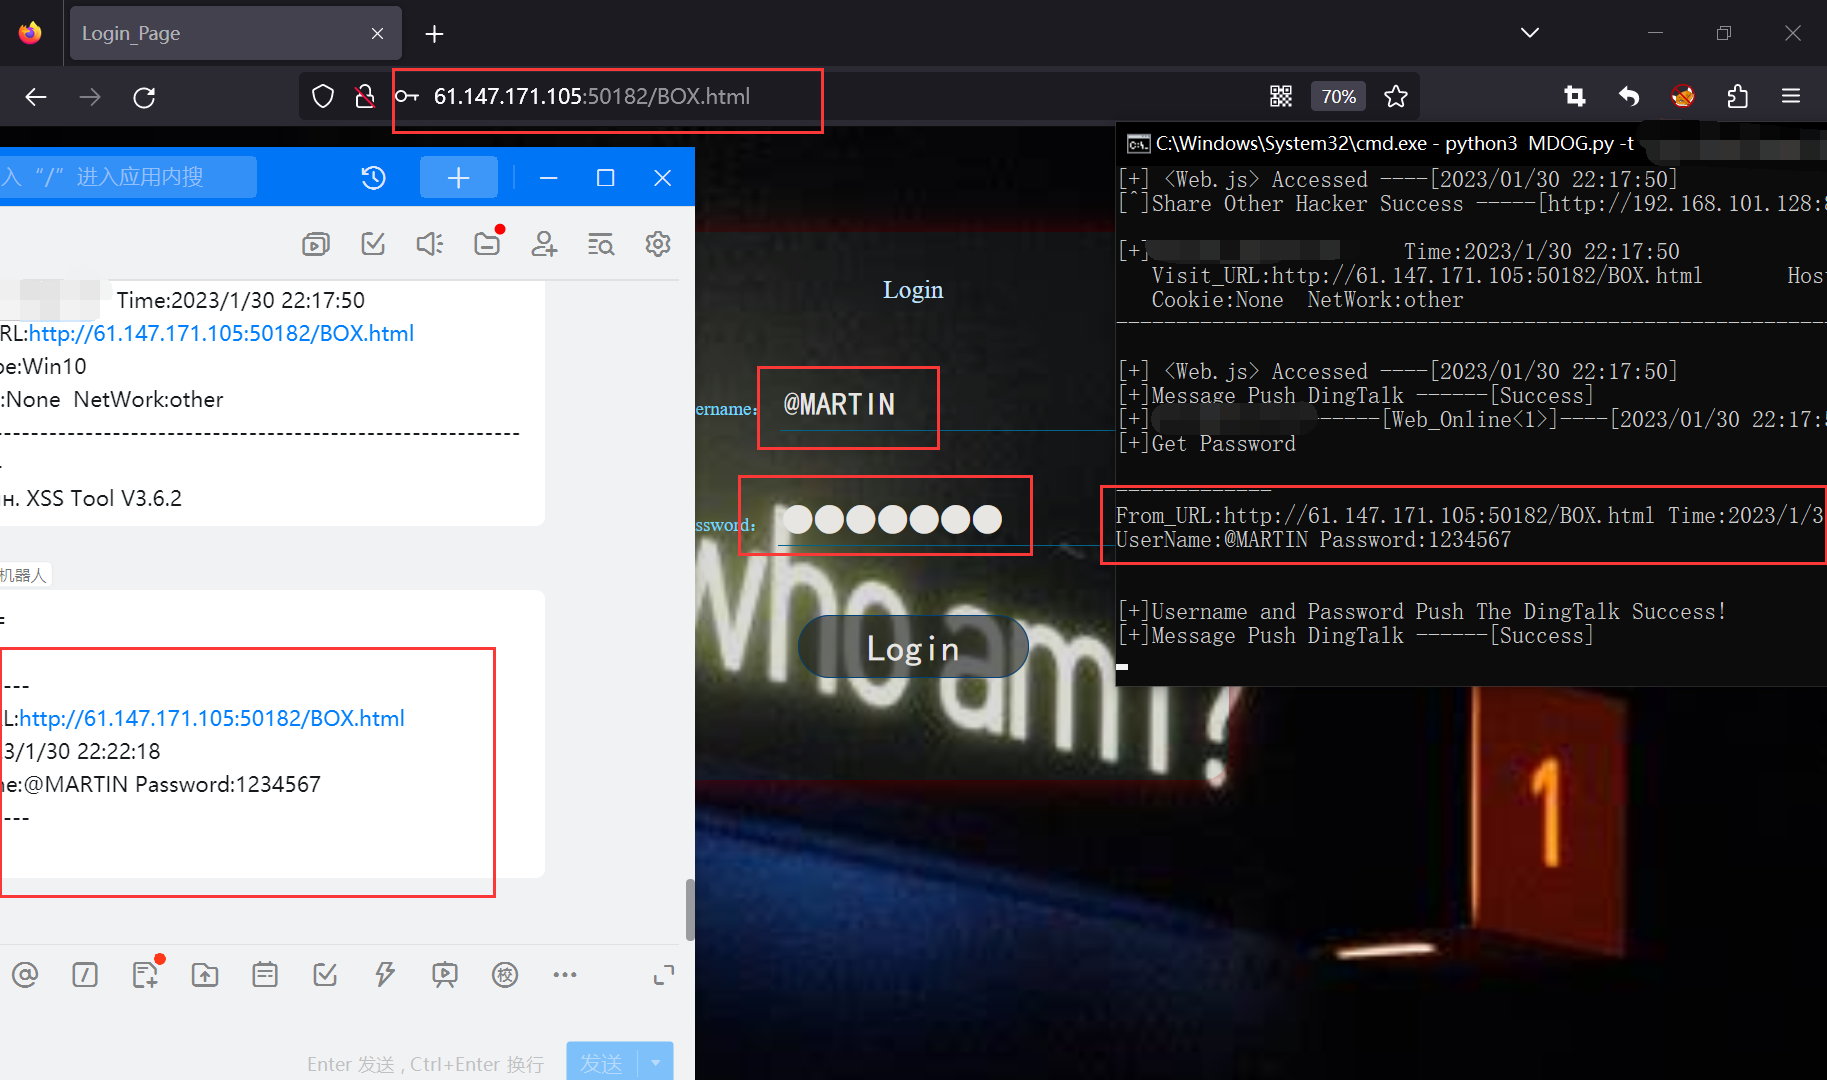This screenshot has height=1080, width=1827.
Task: Click the 发送 send button
Action: coord(601,1062)
